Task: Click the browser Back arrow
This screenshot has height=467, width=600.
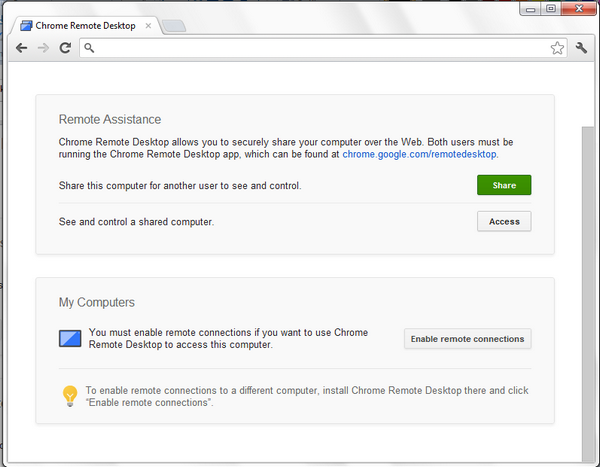Action: click(21, 47)
